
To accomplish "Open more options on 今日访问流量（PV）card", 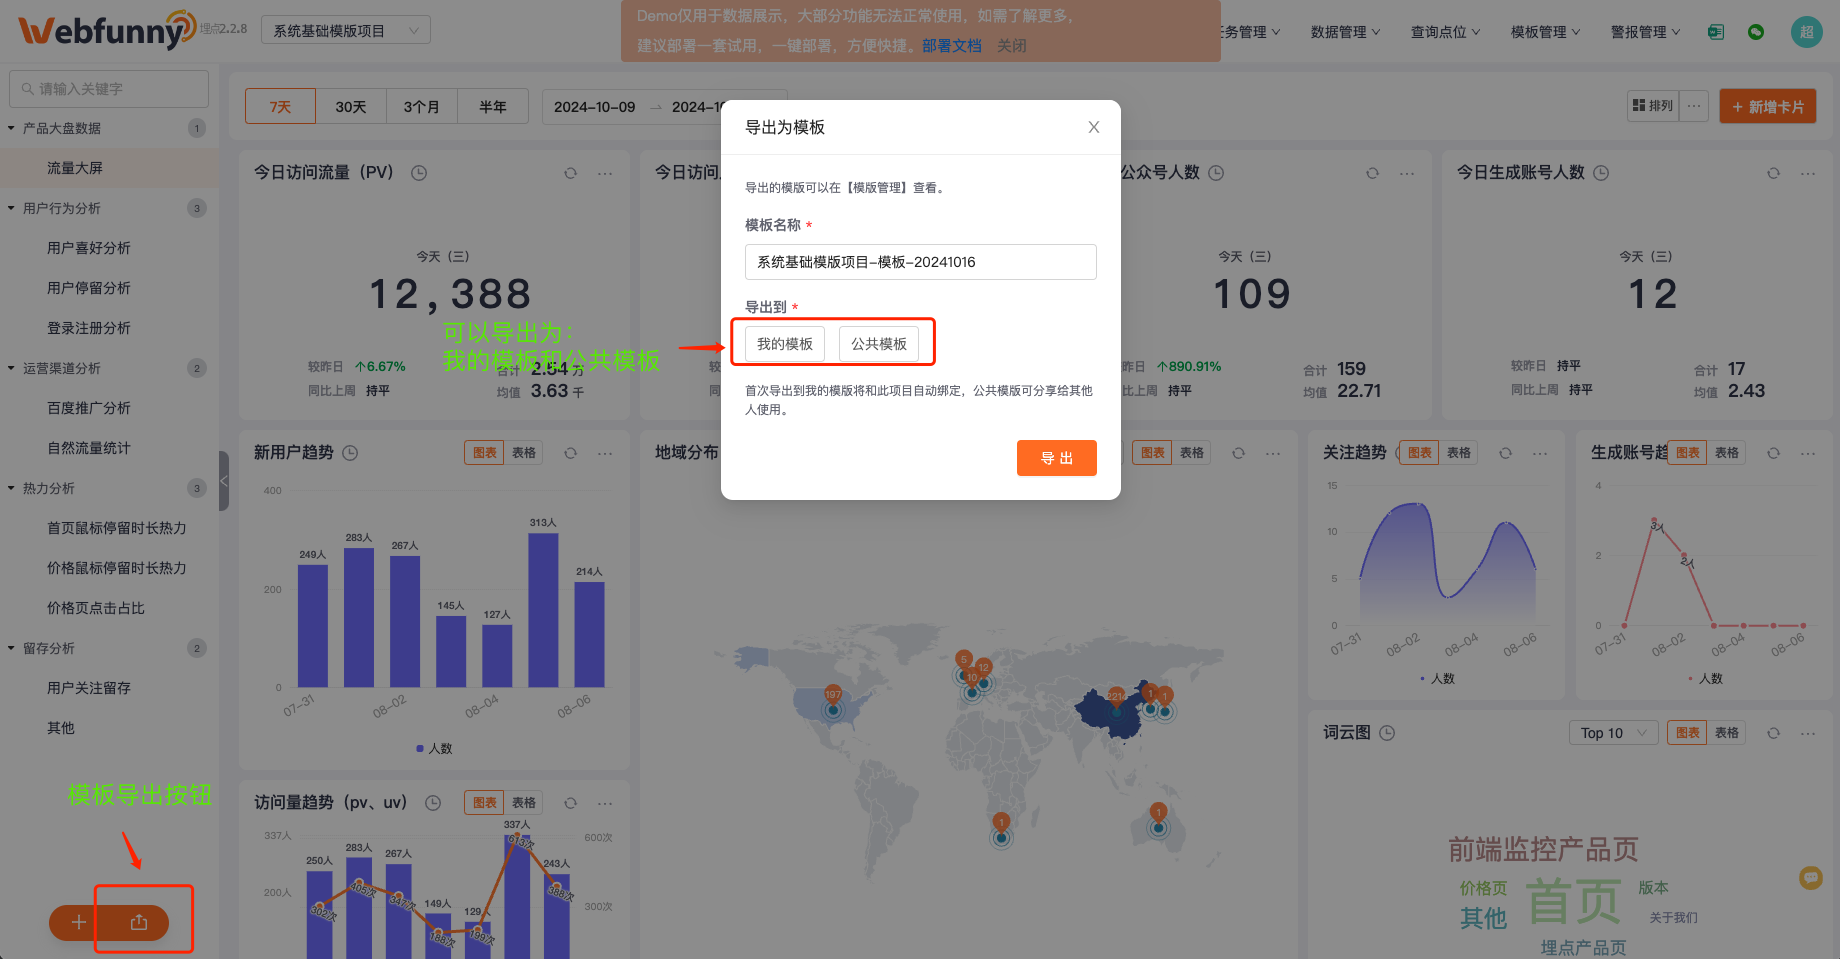I will coord(605,173).
